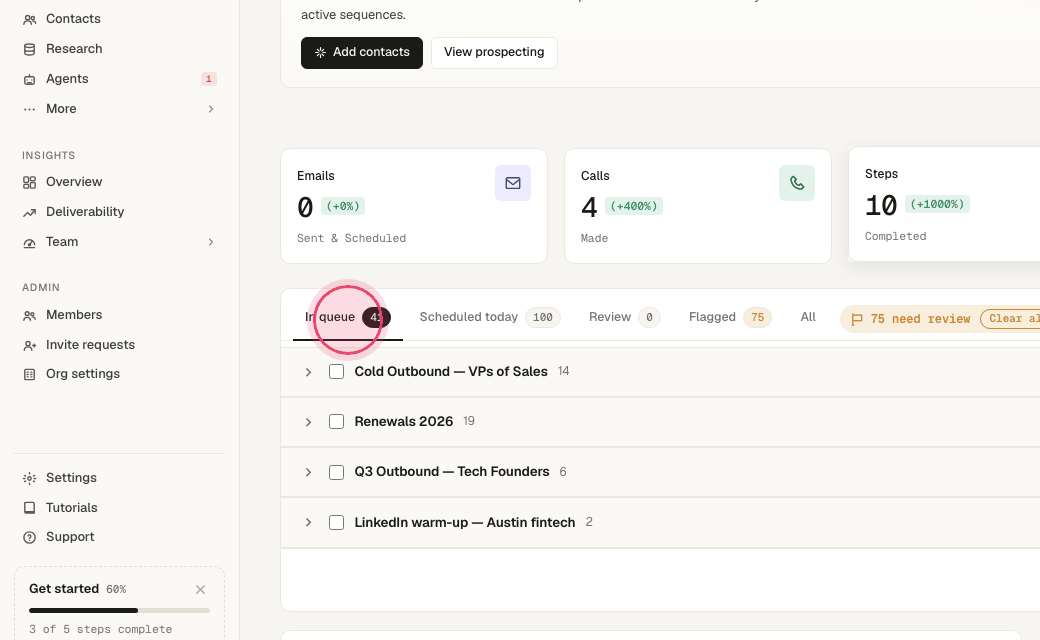
Task: Expand the Q3 Outbound — Tech Founders row
Action: click(308, 472)
